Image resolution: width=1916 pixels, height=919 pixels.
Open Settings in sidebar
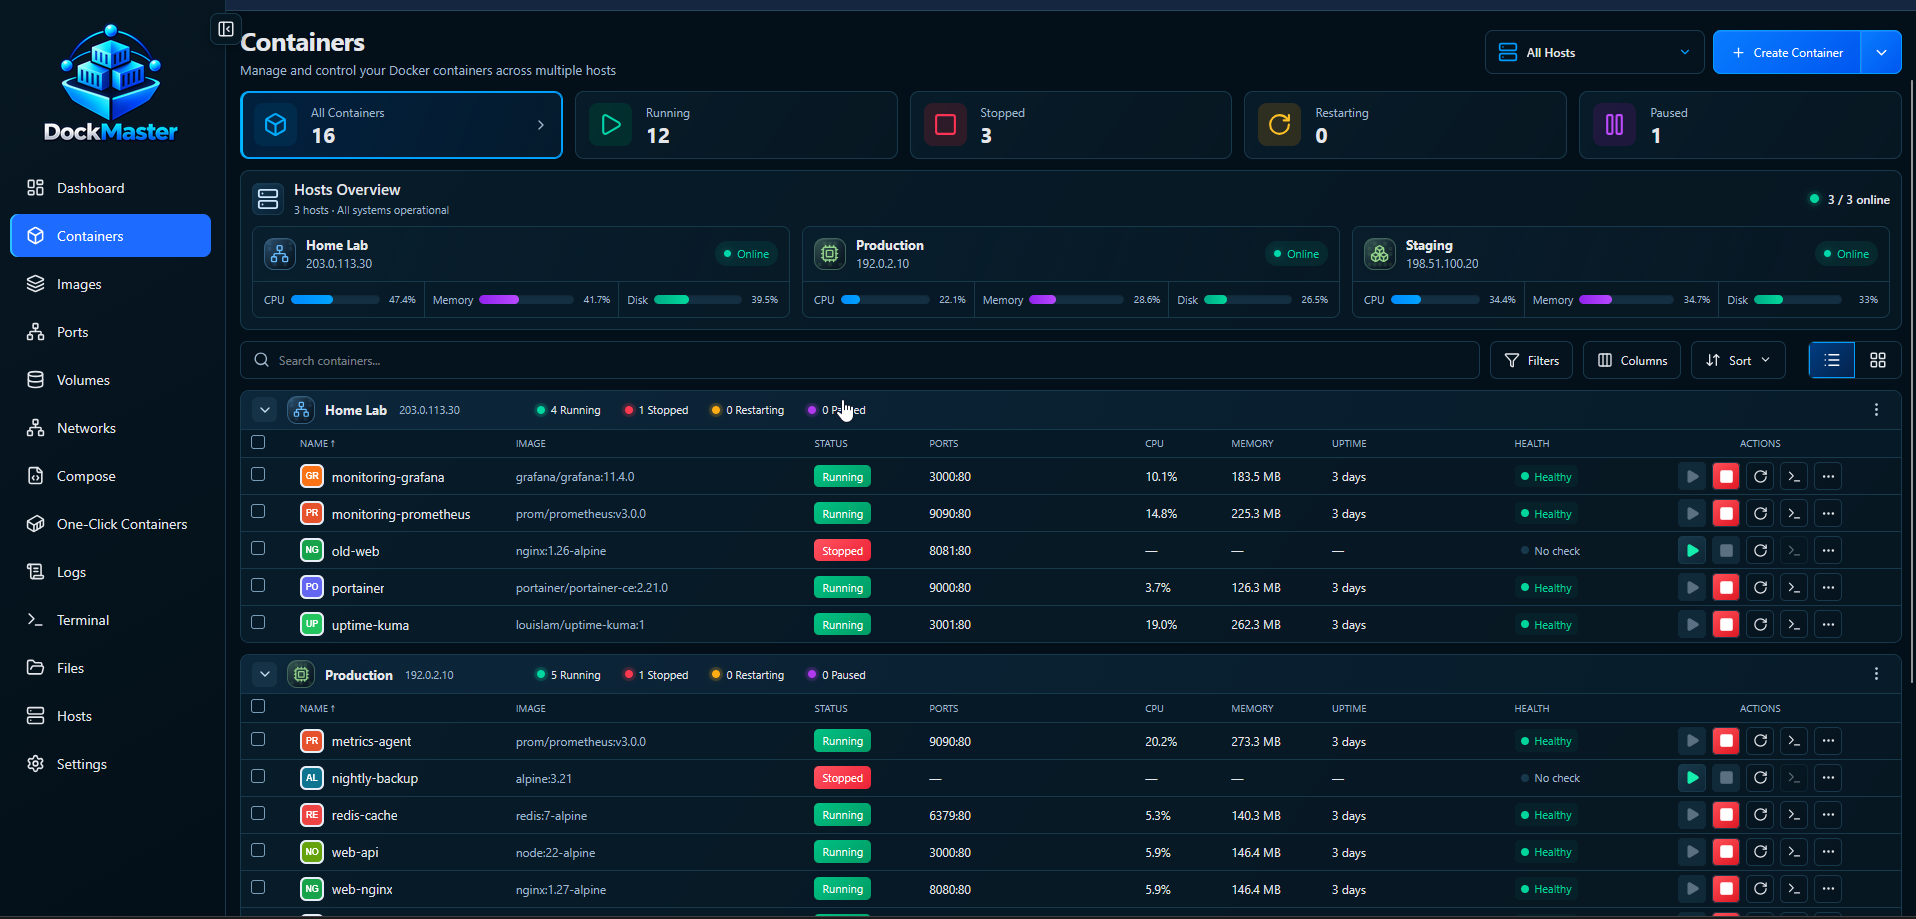[x=110, y=764]
